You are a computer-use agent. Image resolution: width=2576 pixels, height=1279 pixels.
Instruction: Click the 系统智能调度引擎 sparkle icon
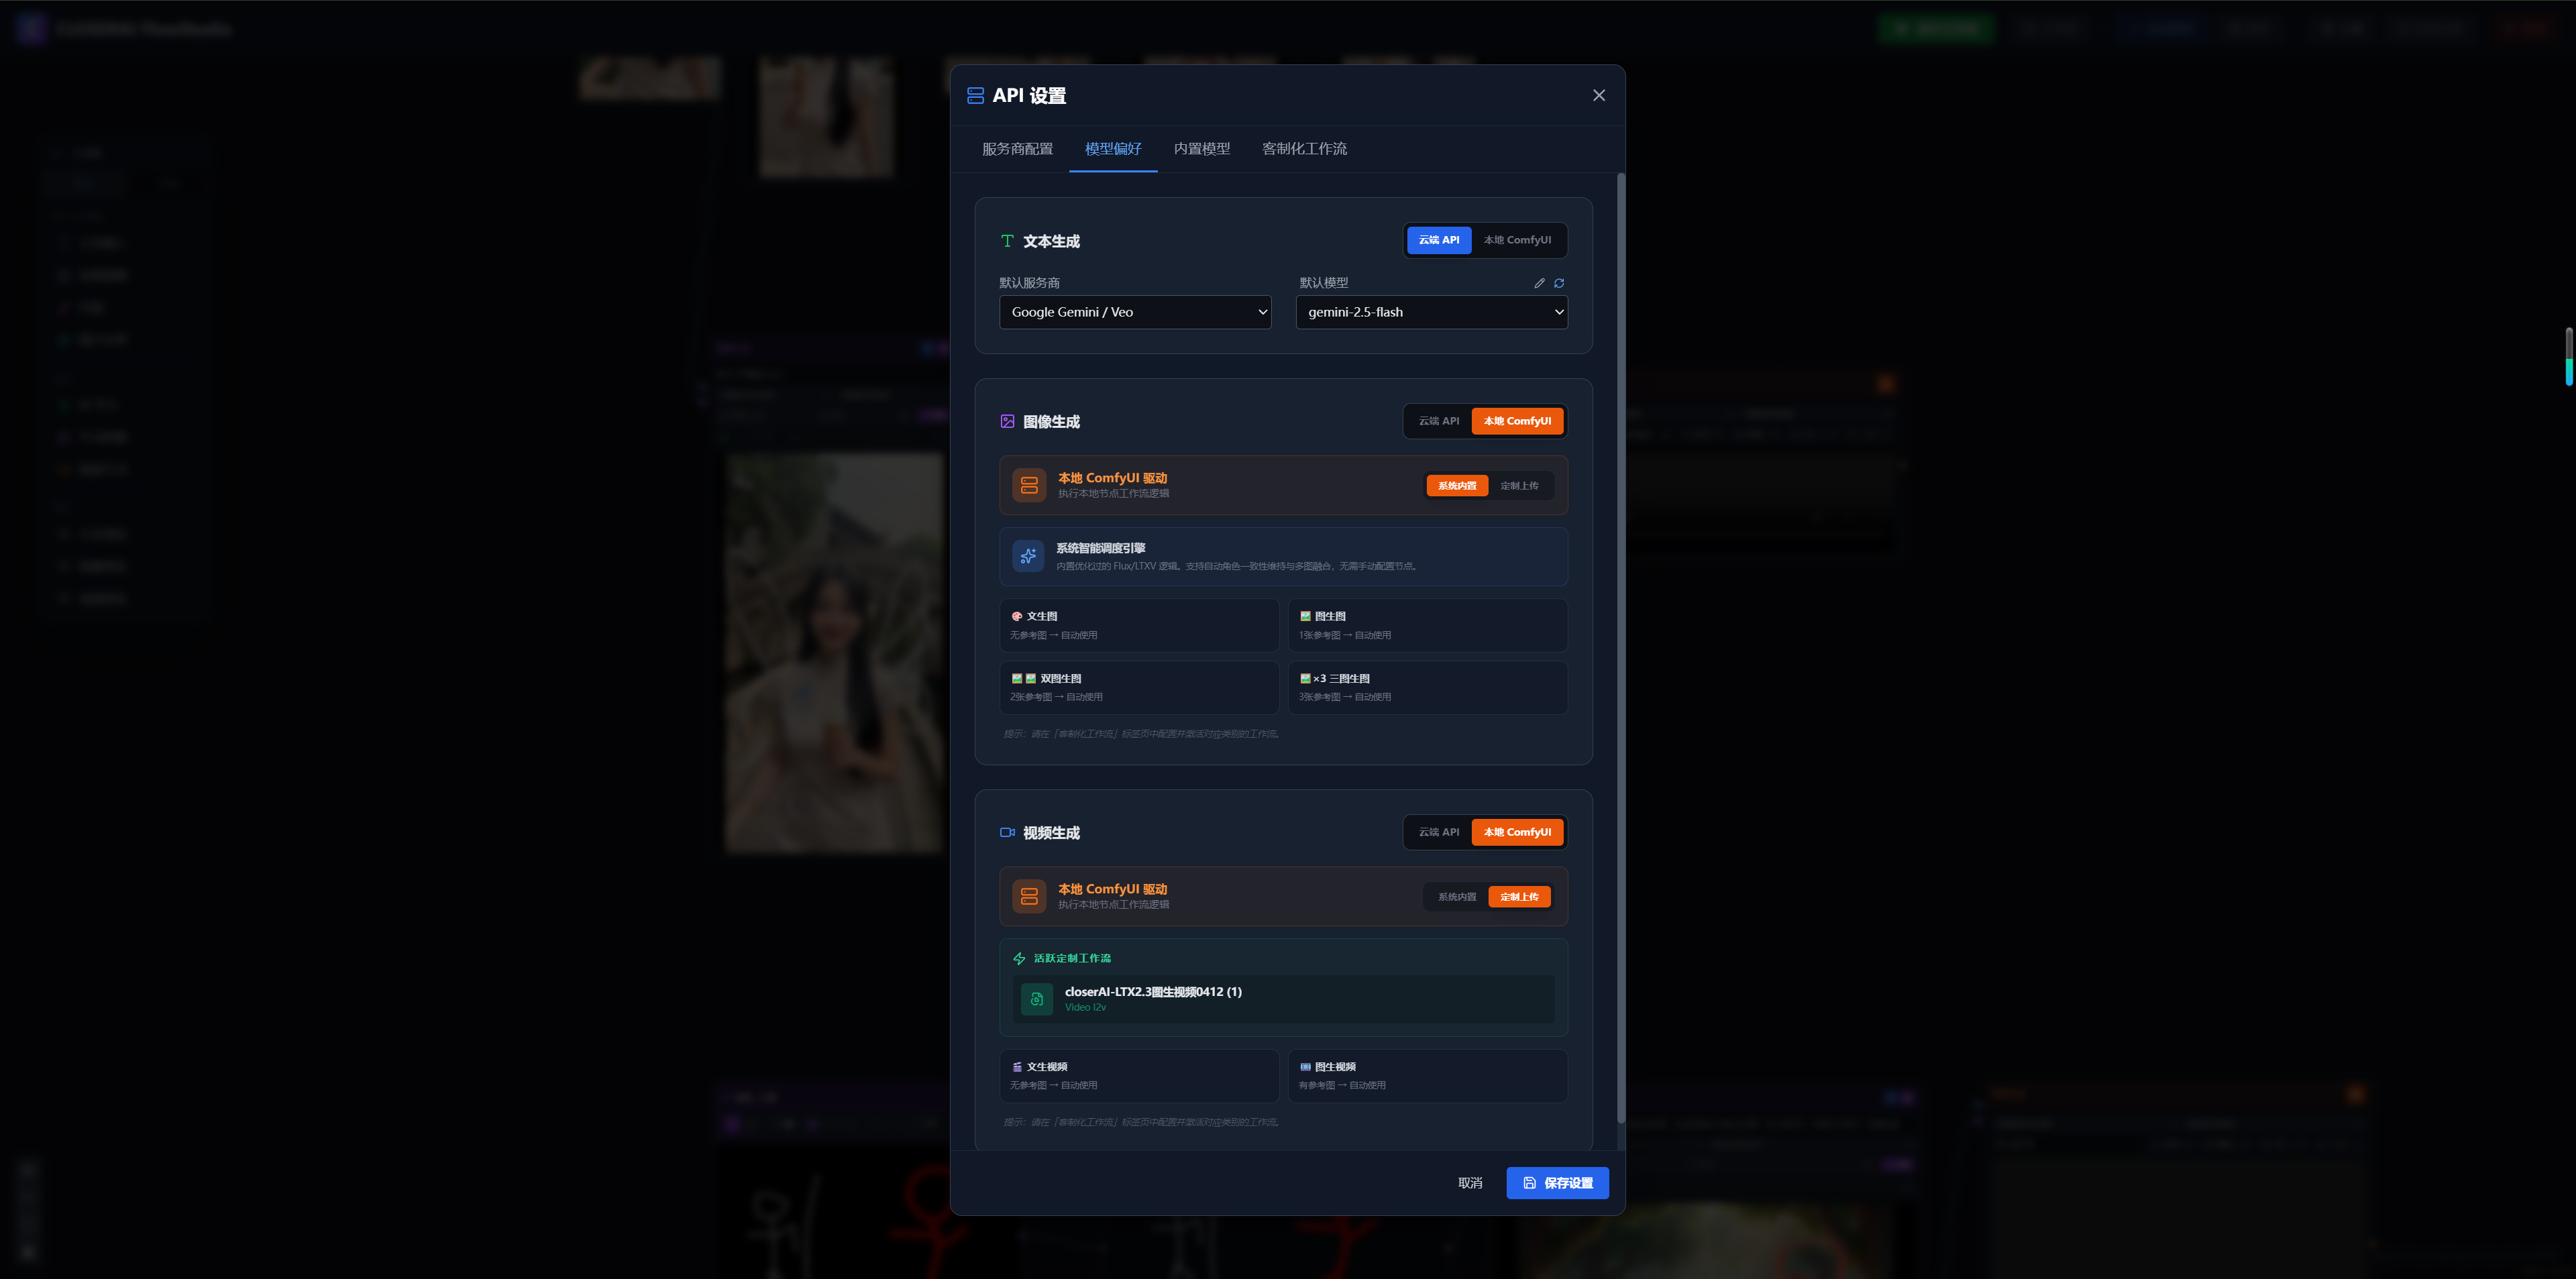coord(1027,556)
